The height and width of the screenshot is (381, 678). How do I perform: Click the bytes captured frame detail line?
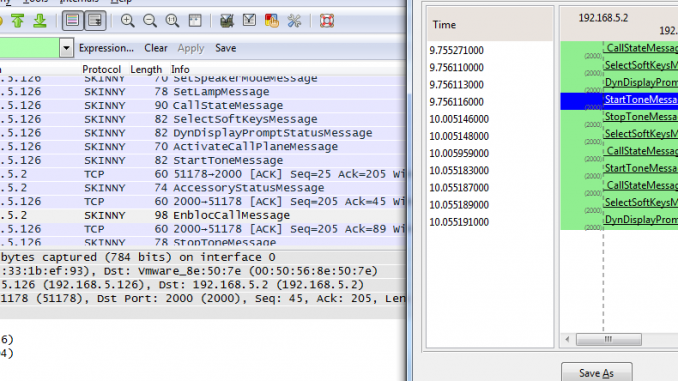[x=203, y=257]
